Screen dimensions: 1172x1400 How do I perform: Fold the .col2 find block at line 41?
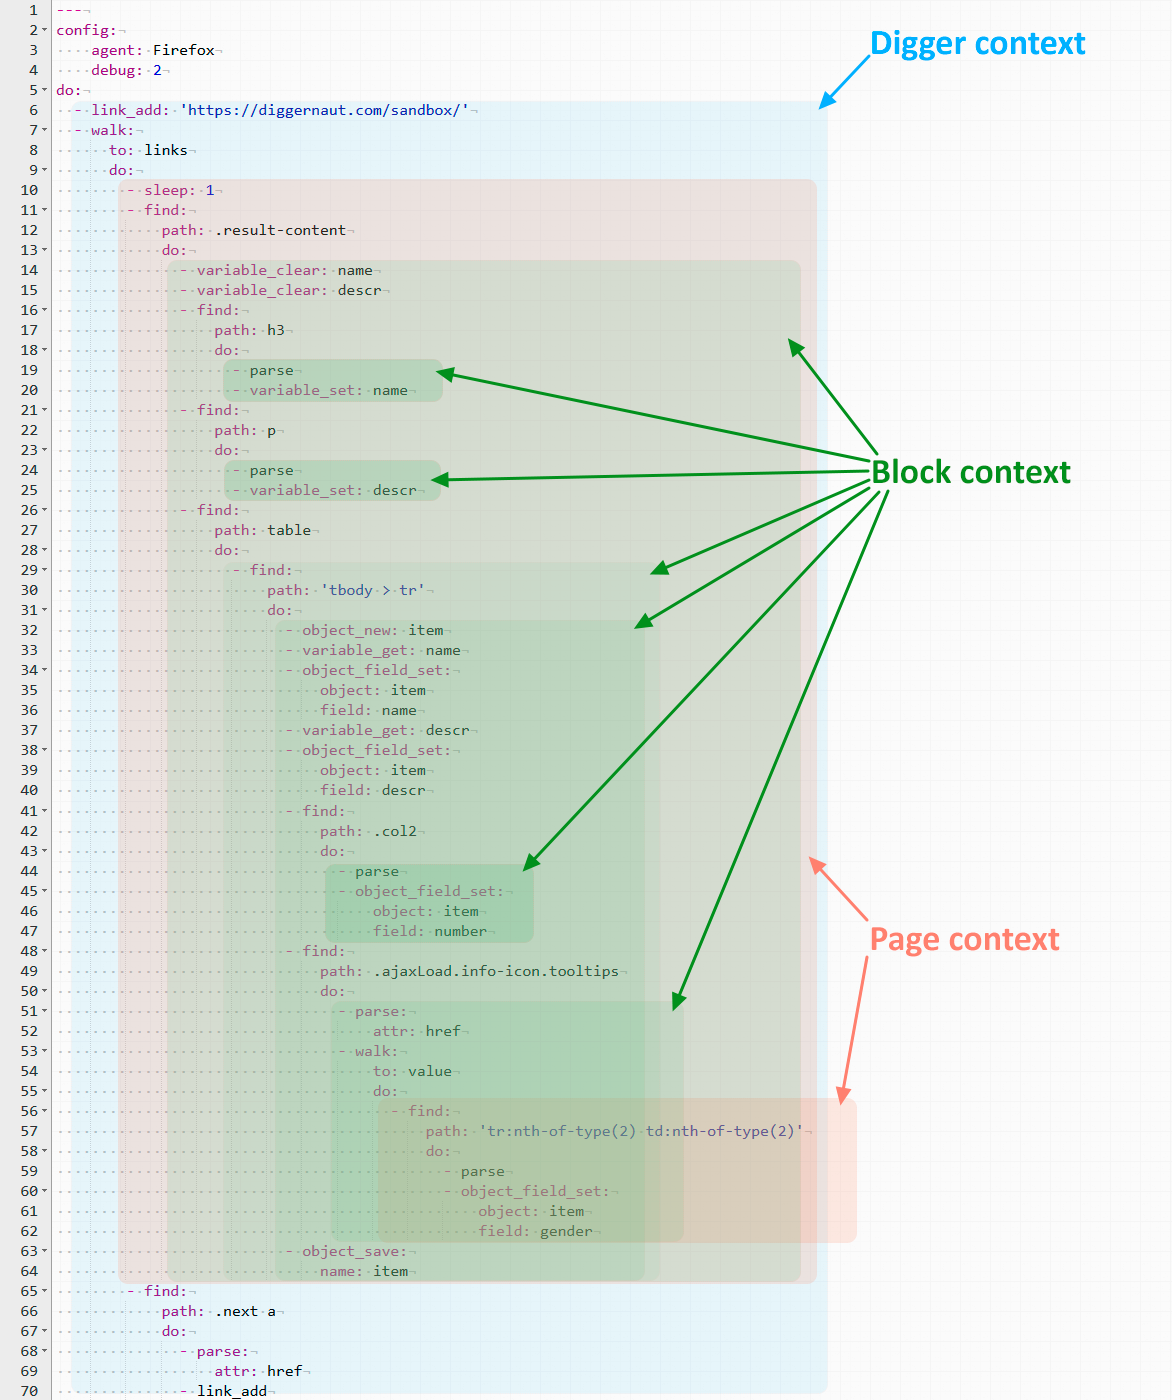pyautogui.click(x=45, y=811)
